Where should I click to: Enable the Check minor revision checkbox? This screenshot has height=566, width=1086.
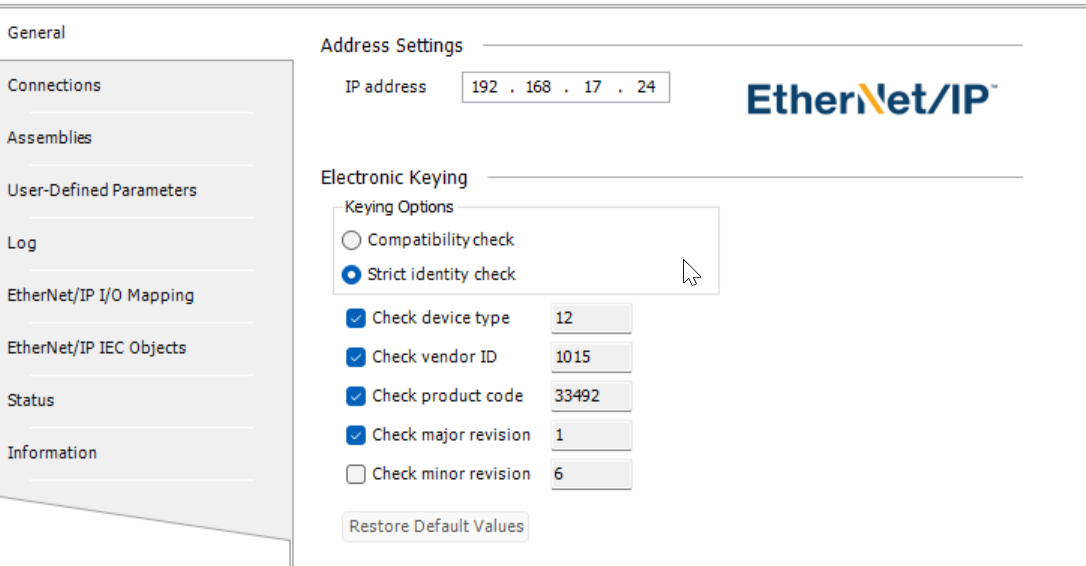click(356, 474)
